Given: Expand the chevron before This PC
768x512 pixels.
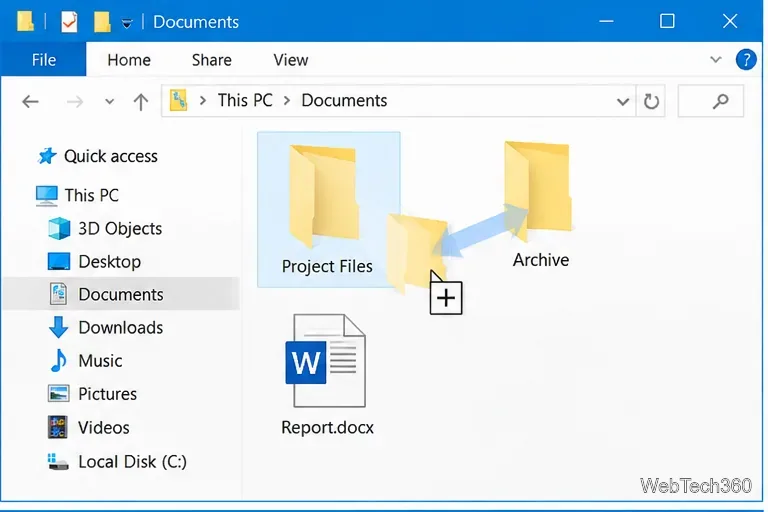Looking at the screenshot, I should pos(203,101).
